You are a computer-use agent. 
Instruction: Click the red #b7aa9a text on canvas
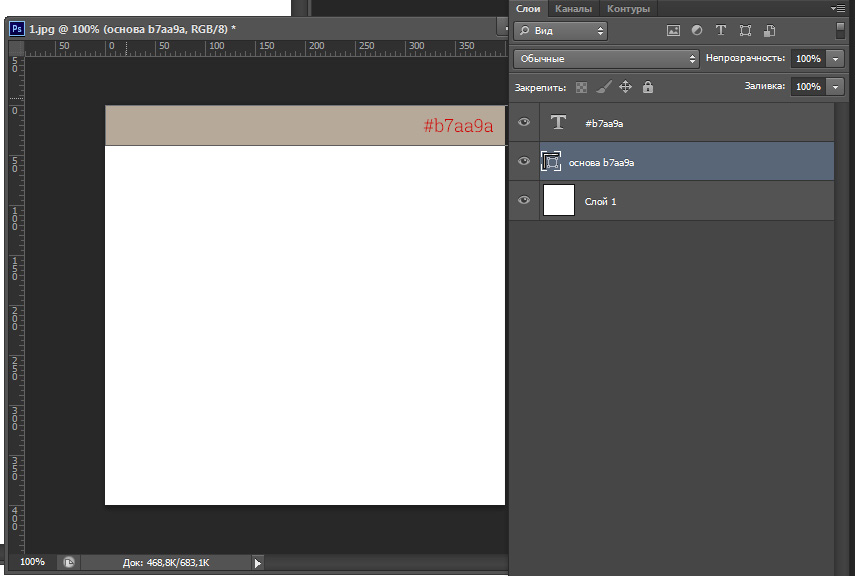458,126
